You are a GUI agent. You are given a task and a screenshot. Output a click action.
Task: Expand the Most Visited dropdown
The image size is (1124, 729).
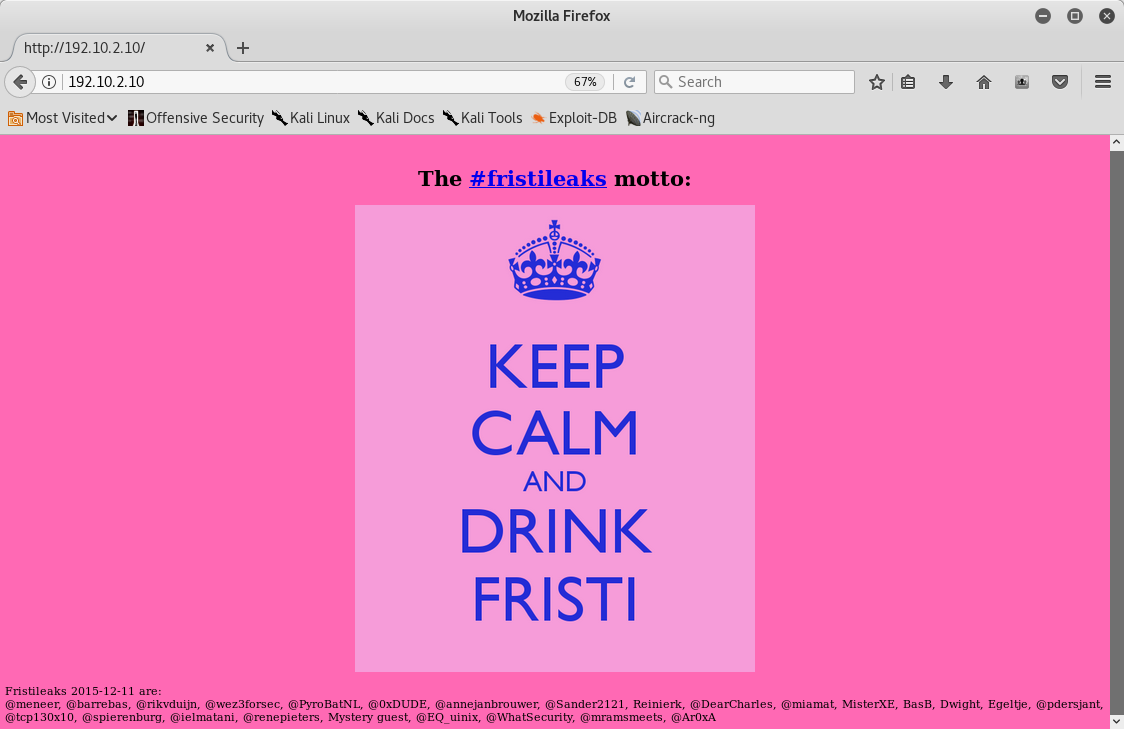coord(62,118)
